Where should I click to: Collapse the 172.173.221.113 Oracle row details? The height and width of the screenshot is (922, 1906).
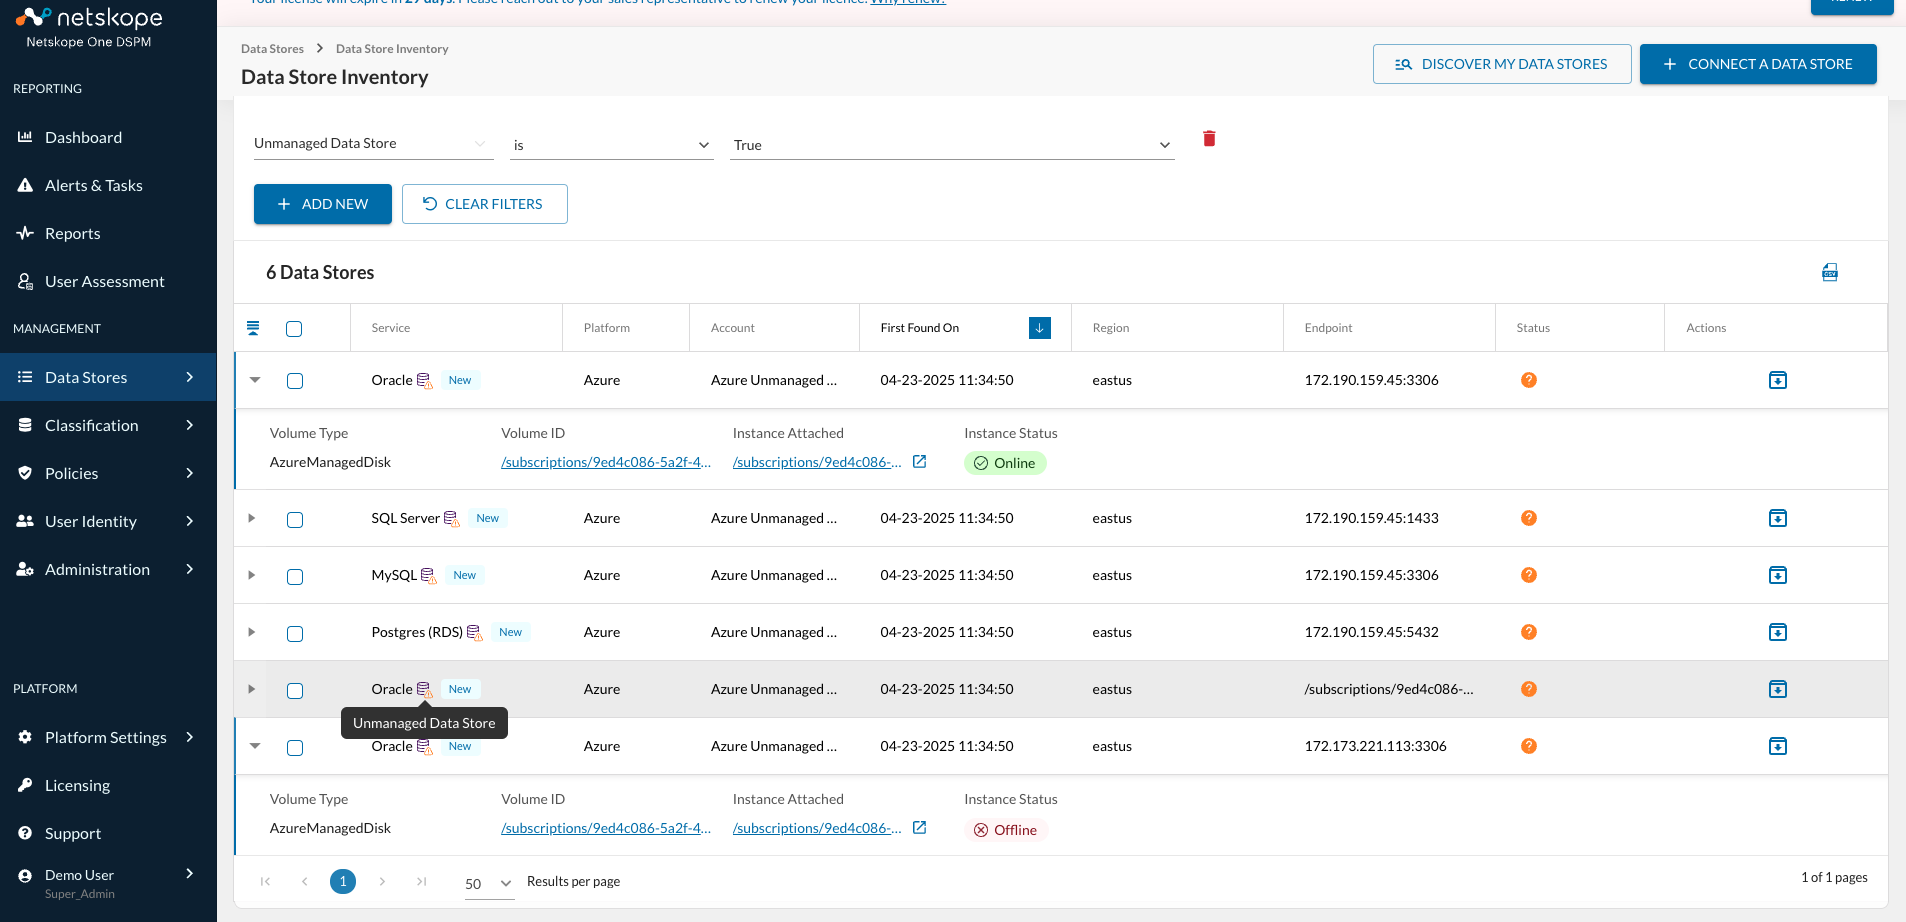255,746
